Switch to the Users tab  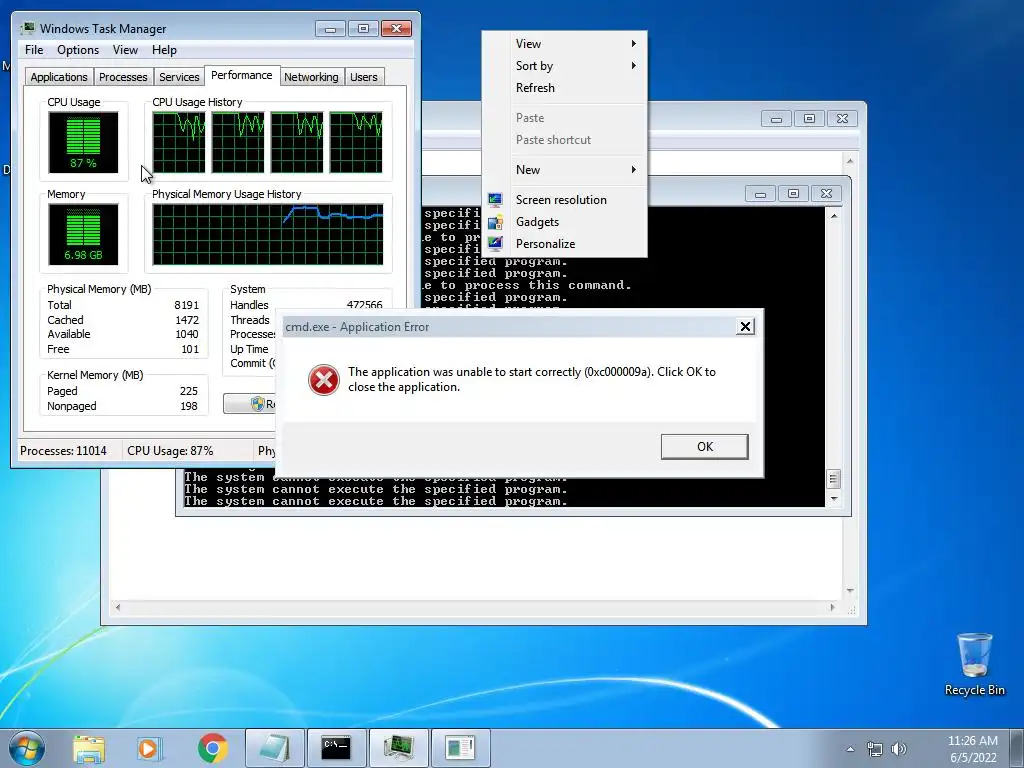point(364,77)
